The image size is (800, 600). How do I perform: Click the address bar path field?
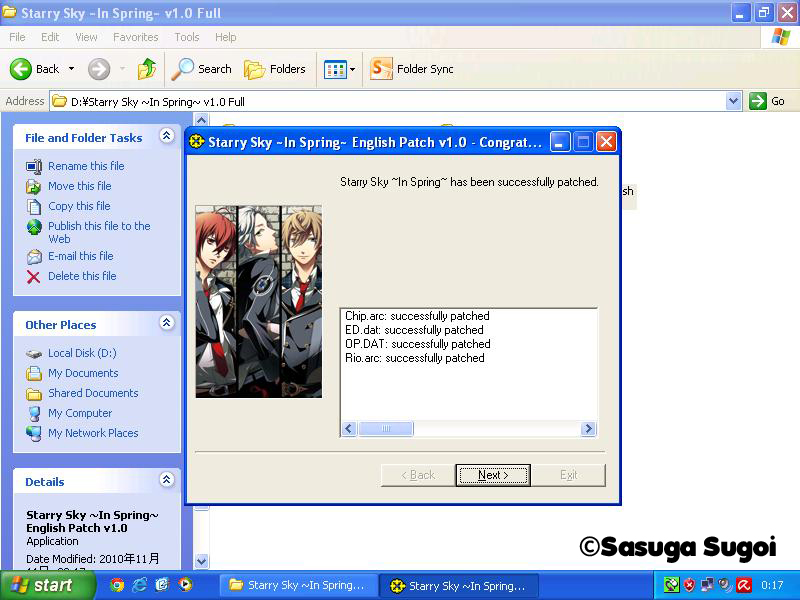(388, 102)
